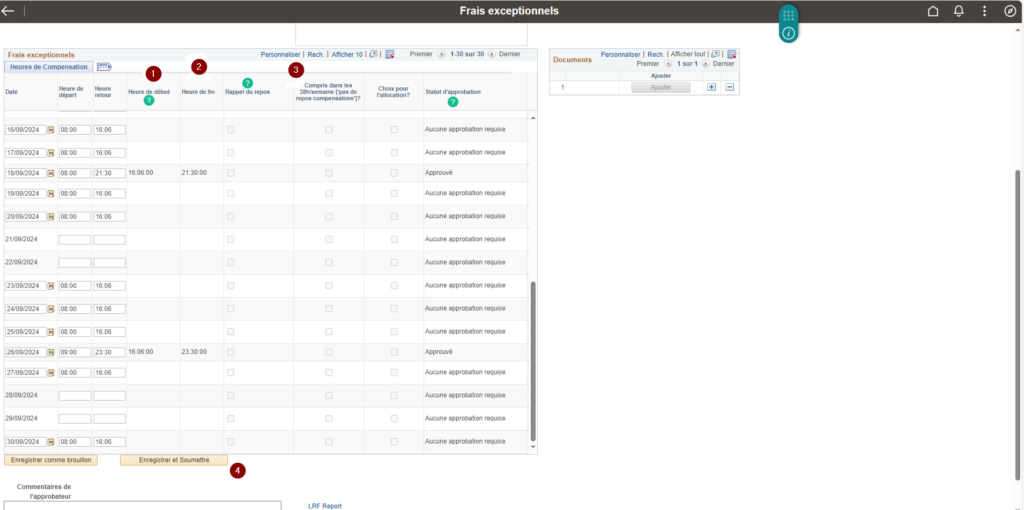Open the NavBar compass icon
This screenshot has height=510, width=1024.
click(1010, 11)
